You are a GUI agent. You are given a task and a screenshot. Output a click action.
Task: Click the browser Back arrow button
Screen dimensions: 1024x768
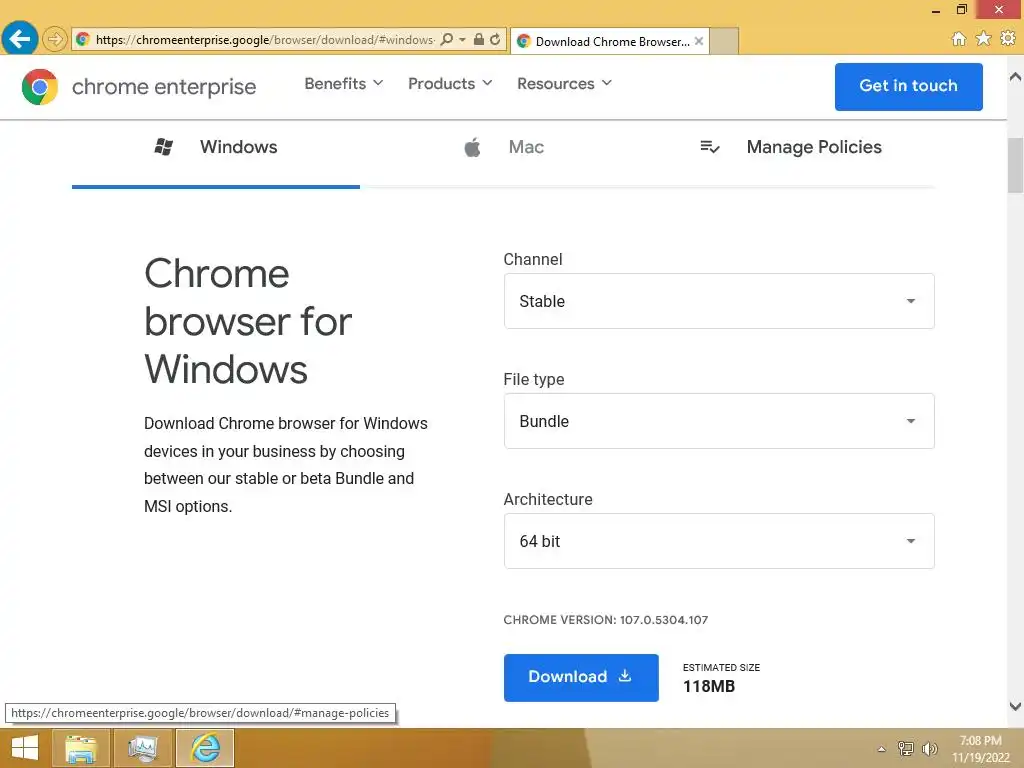[20, 39]
